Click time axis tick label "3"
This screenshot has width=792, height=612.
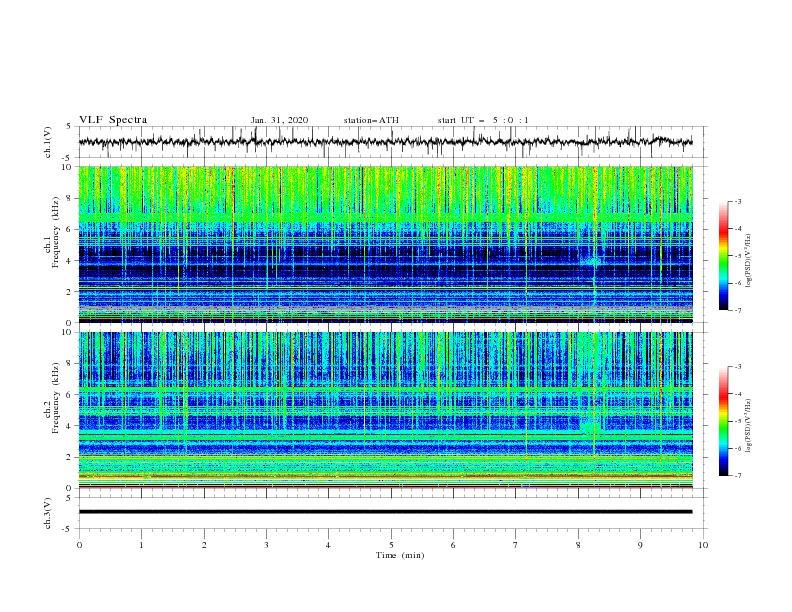[266, 545]
